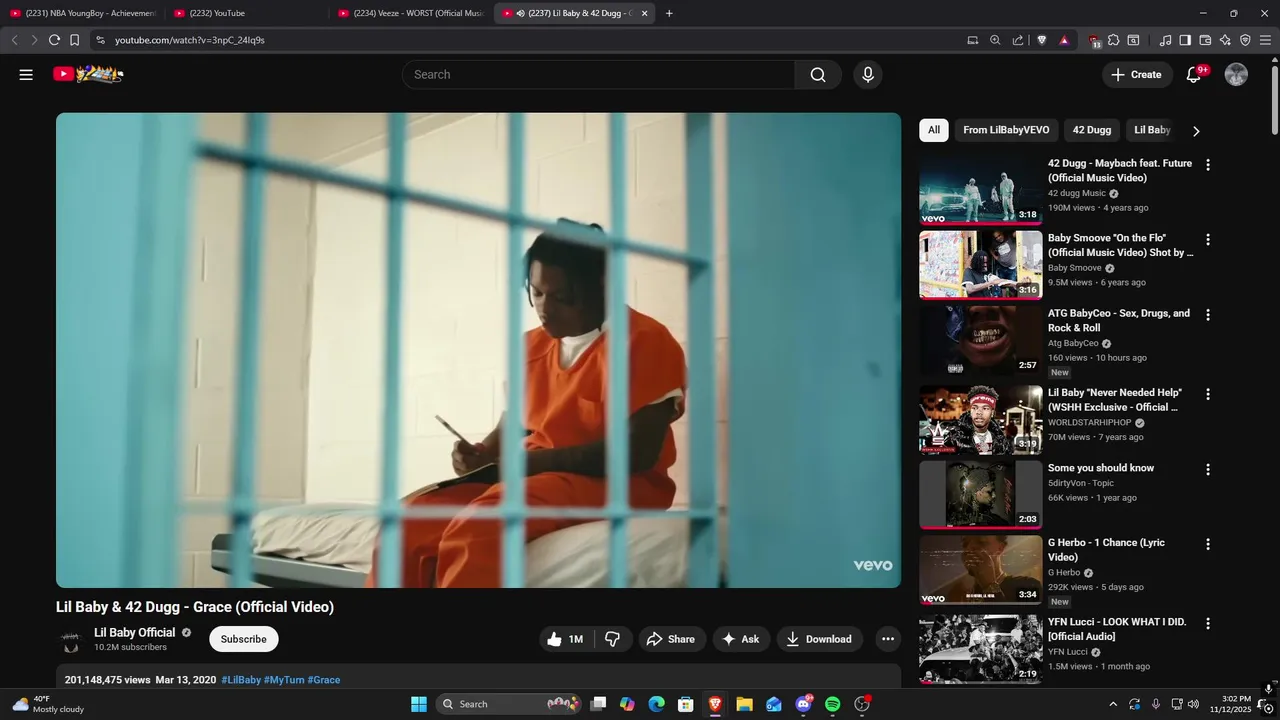Open the Brave Wallet icon

1205,40
